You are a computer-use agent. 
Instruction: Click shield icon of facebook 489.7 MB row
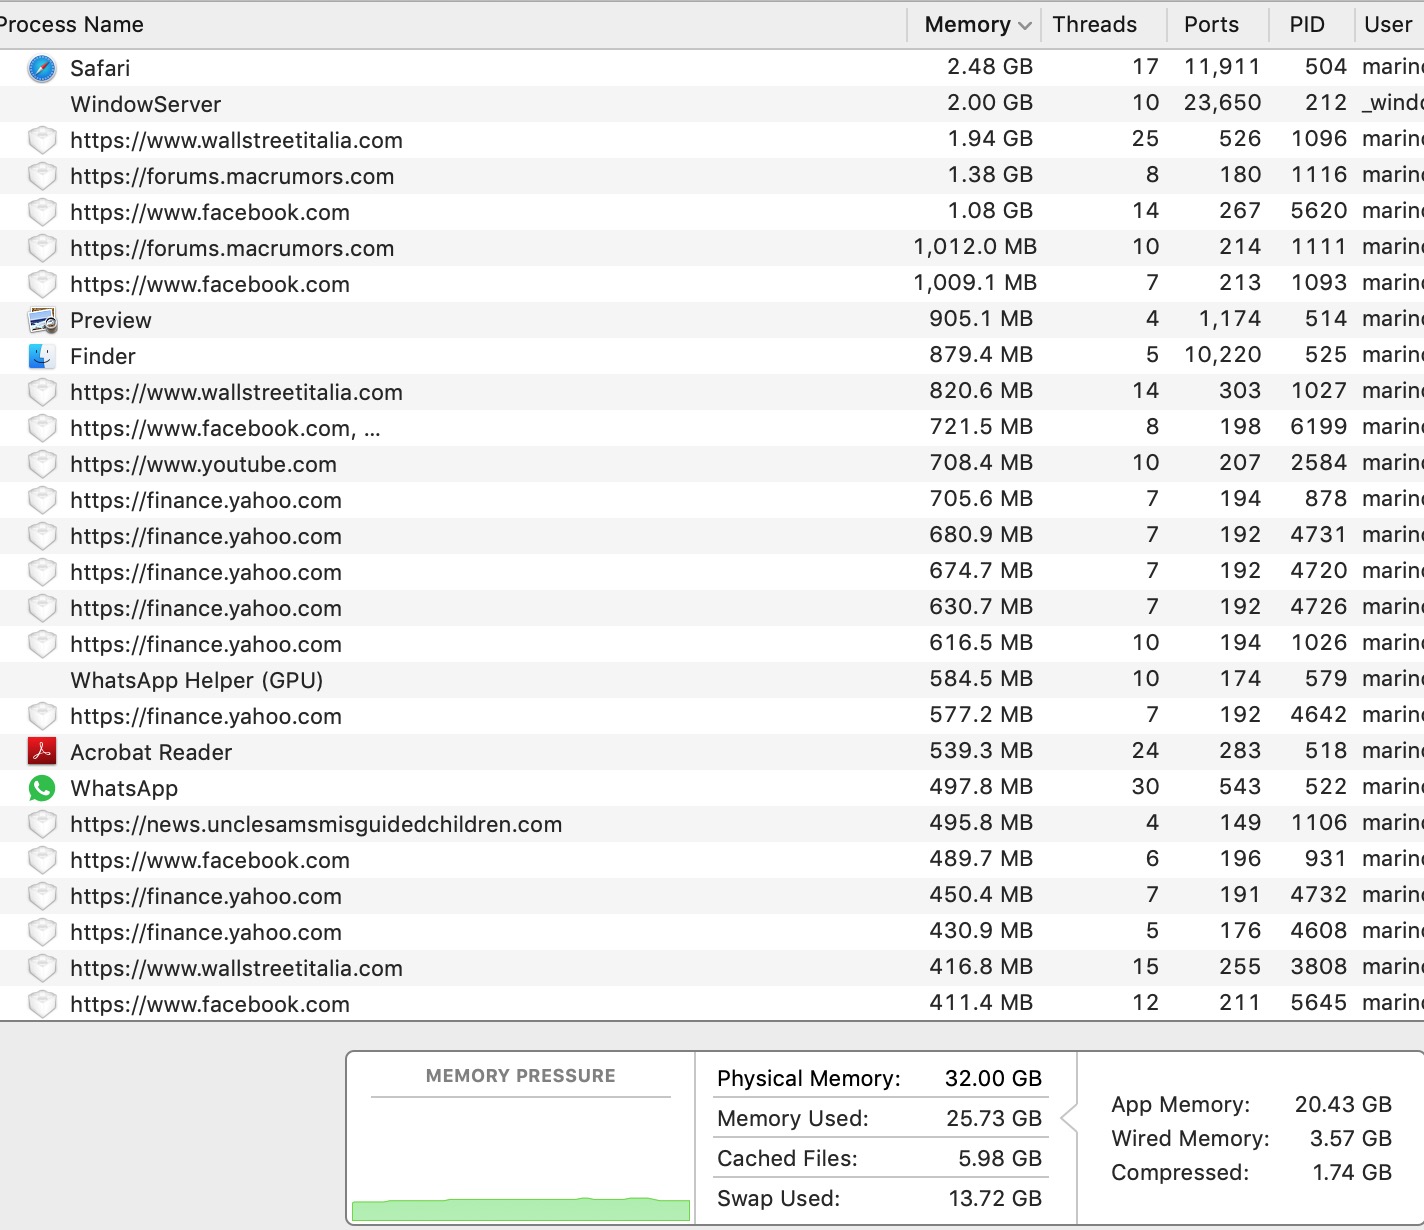42,860
